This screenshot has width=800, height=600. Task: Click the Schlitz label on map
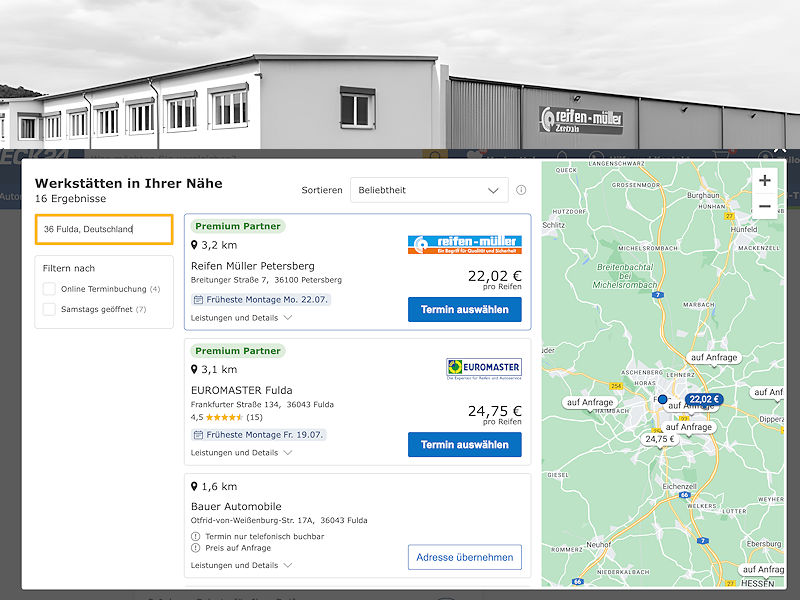554,224
